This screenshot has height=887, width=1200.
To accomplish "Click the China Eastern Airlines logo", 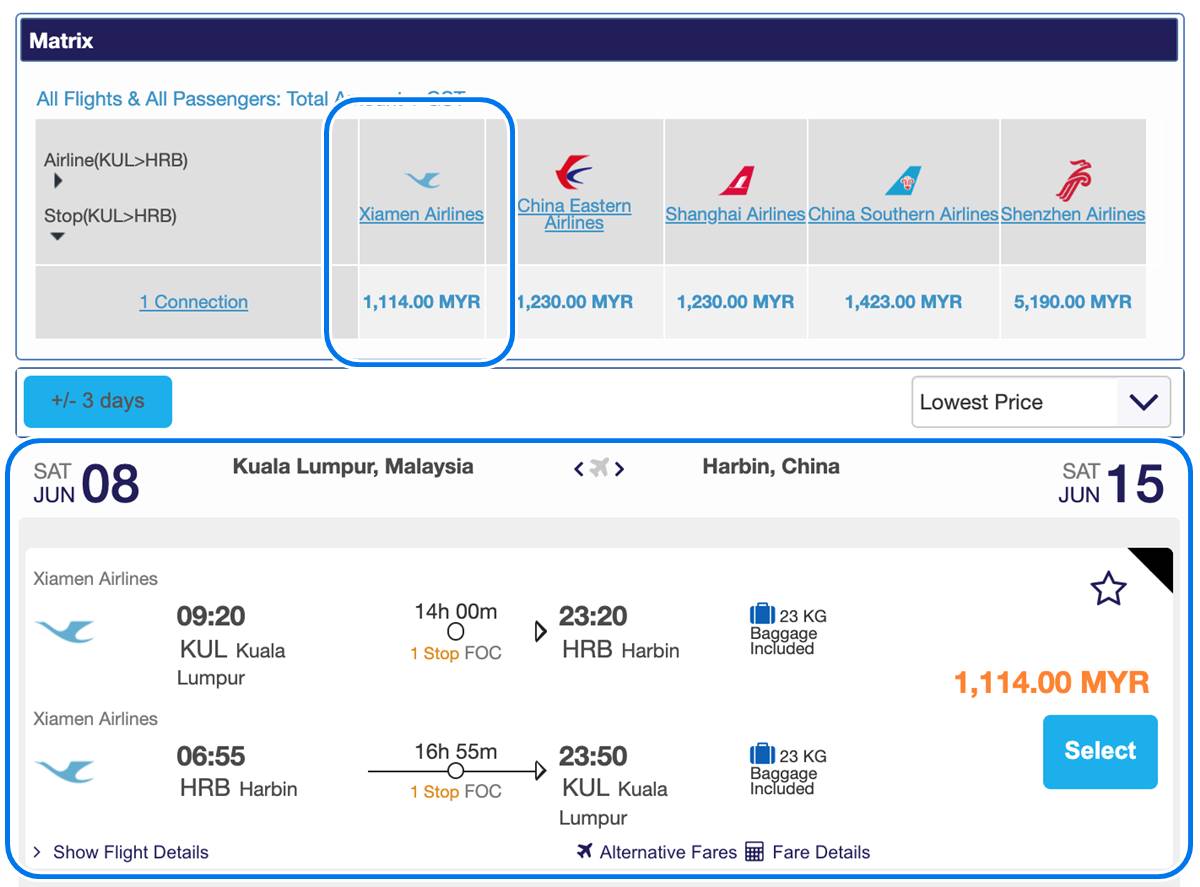I will (x=574, y=172).
